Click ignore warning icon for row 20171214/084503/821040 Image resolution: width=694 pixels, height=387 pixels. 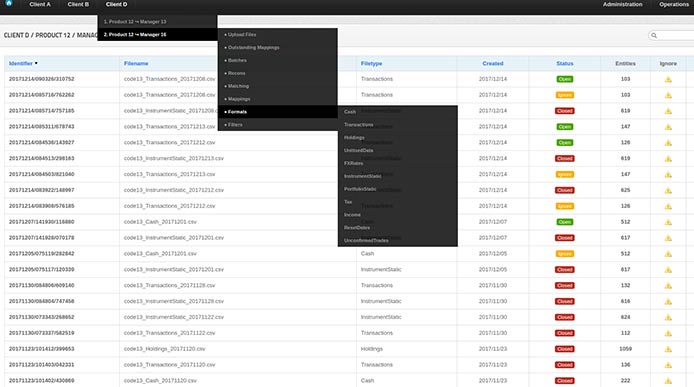point(668,174)
